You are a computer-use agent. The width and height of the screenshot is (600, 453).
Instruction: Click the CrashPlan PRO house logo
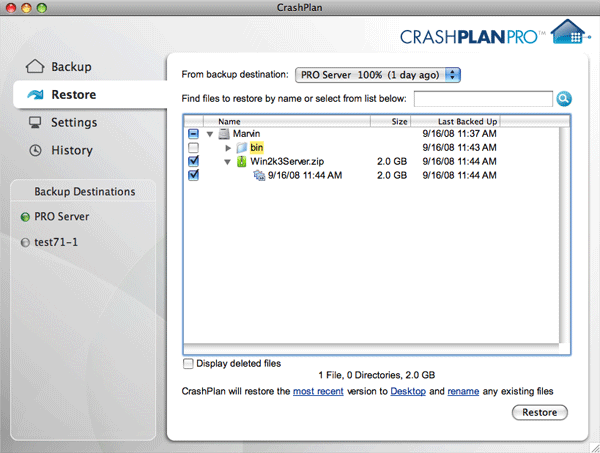click(569, 32)
